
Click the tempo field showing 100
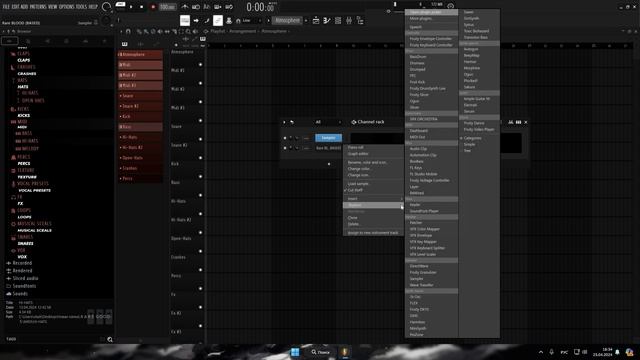point(167,7)
